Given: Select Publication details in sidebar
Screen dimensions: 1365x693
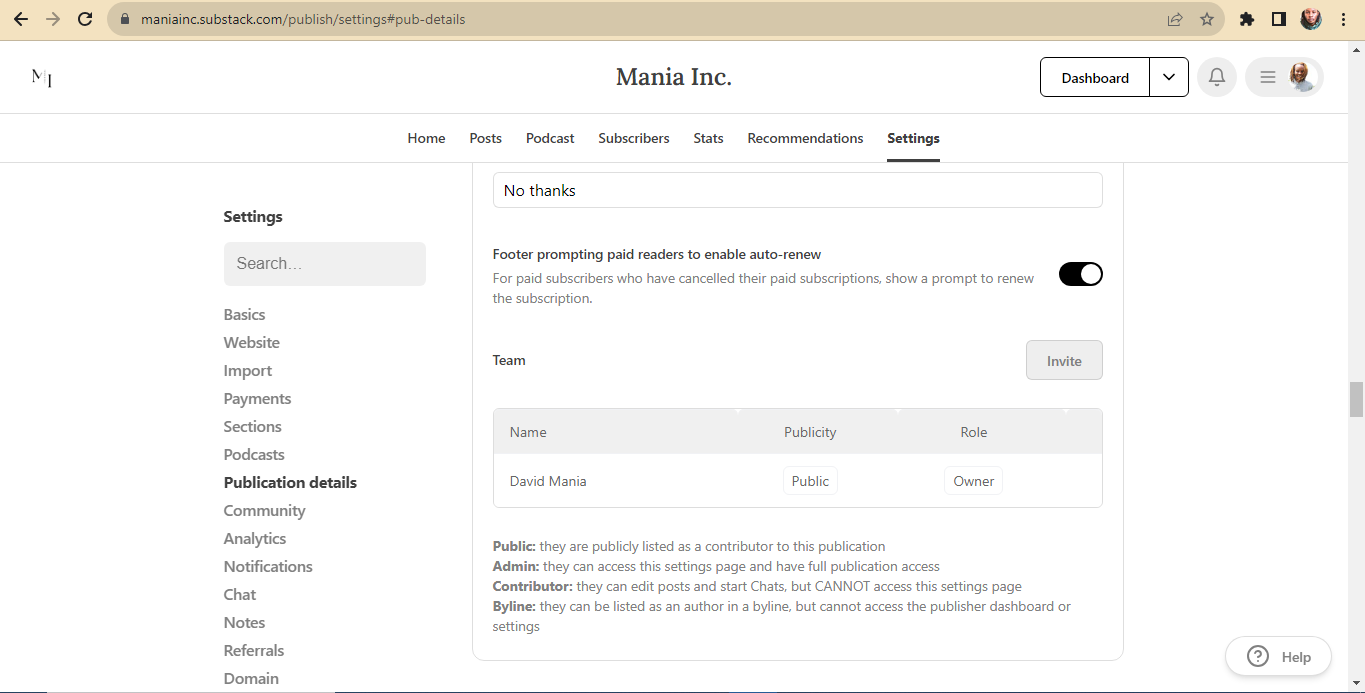Looking at the screenshot, I should 290,482.
